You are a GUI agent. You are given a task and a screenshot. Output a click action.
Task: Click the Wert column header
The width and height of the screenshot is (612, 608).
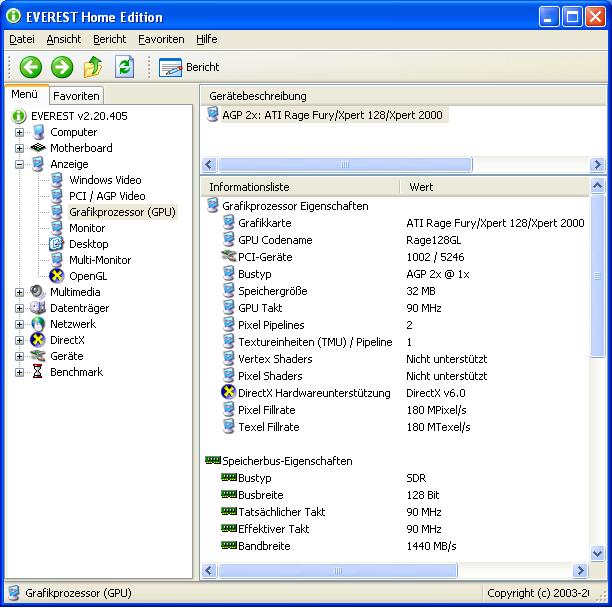click(494, 187)
